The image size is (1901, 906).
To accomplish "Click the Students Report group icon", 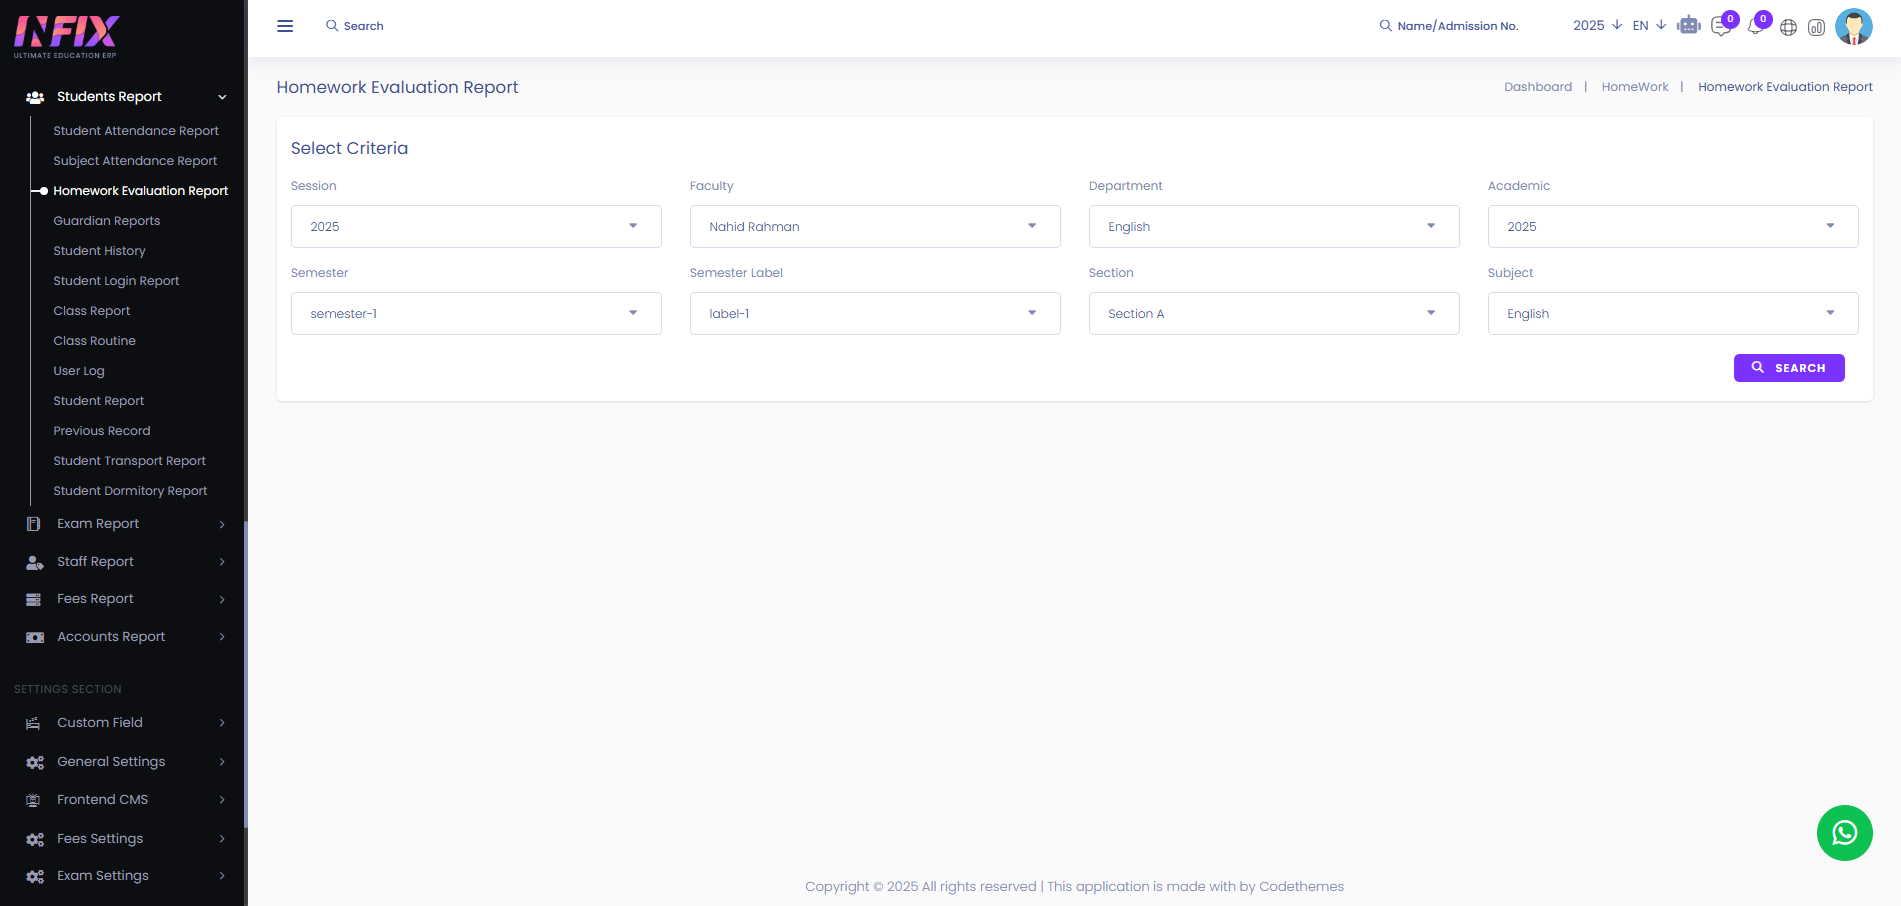I will click(35, 97).
